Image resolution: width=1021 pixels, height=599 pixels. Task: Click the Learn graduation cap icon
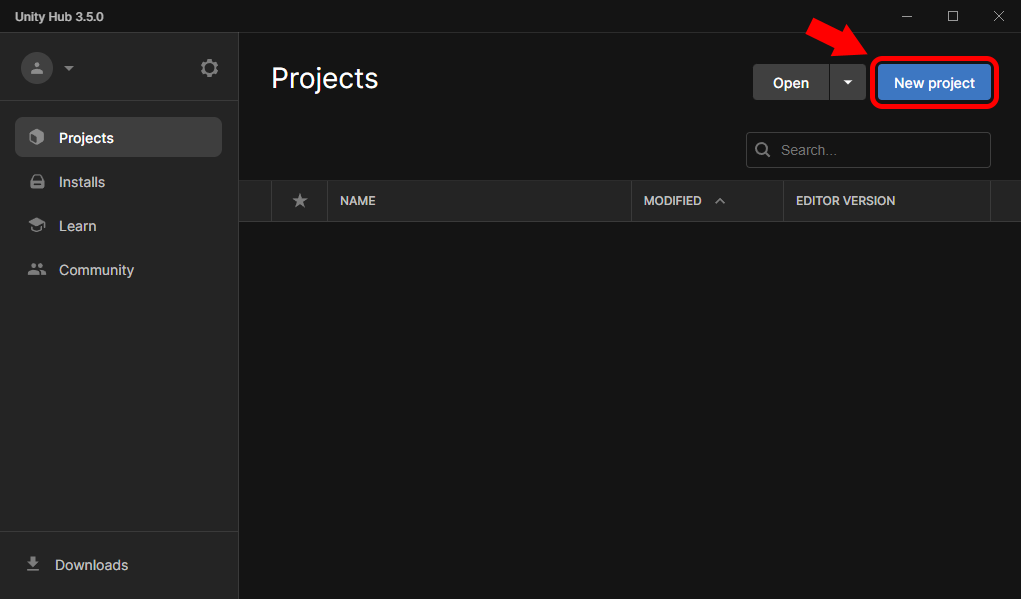(x=37, y=225)
